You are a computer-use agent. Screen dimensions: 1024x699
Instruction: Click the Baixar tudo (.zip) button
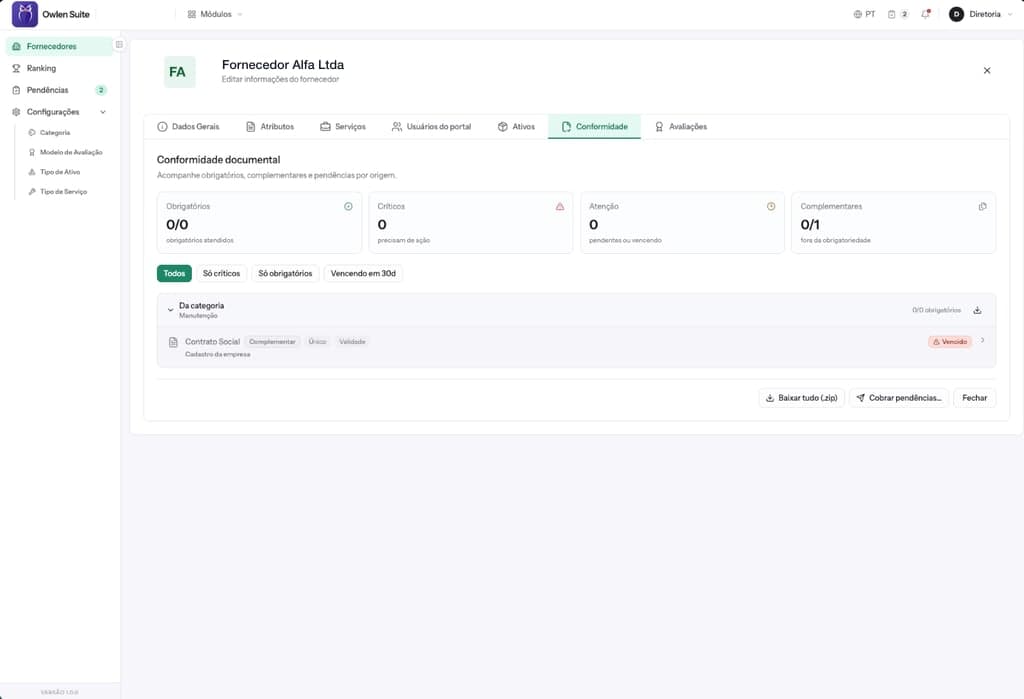coord(801,398)
